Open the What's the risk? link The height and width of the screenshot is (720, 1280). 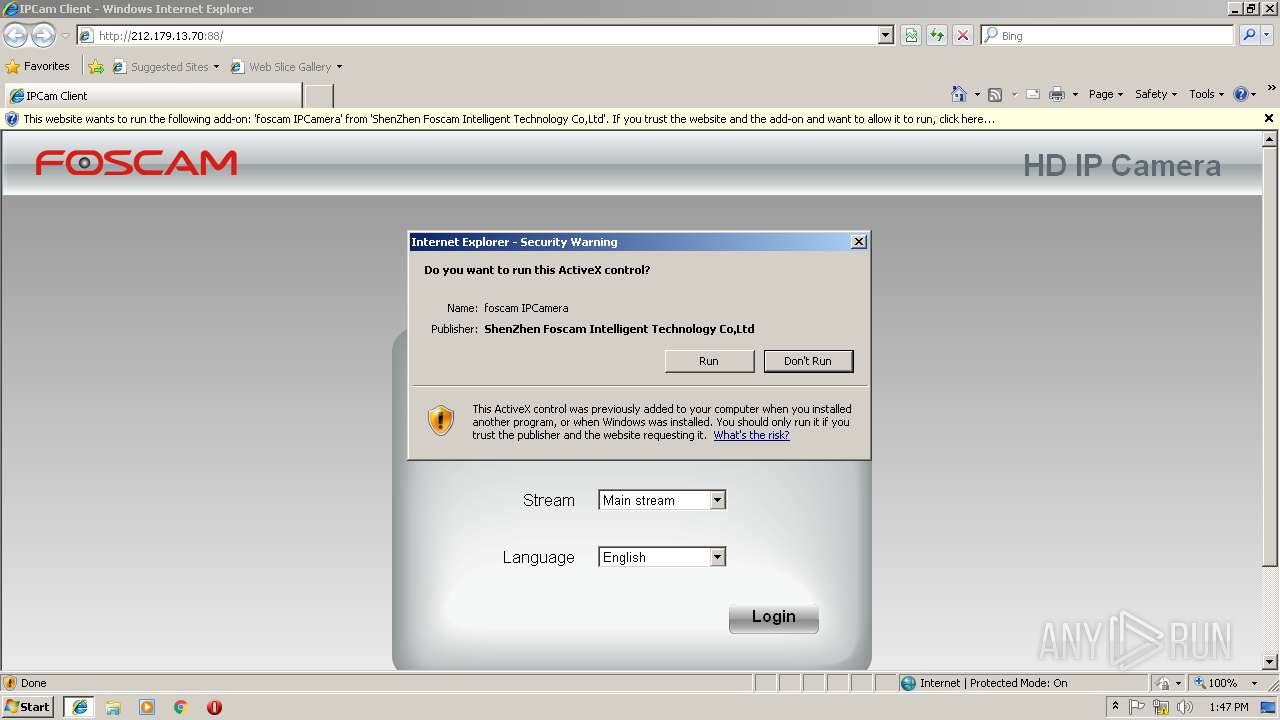[x=751, y=435]
